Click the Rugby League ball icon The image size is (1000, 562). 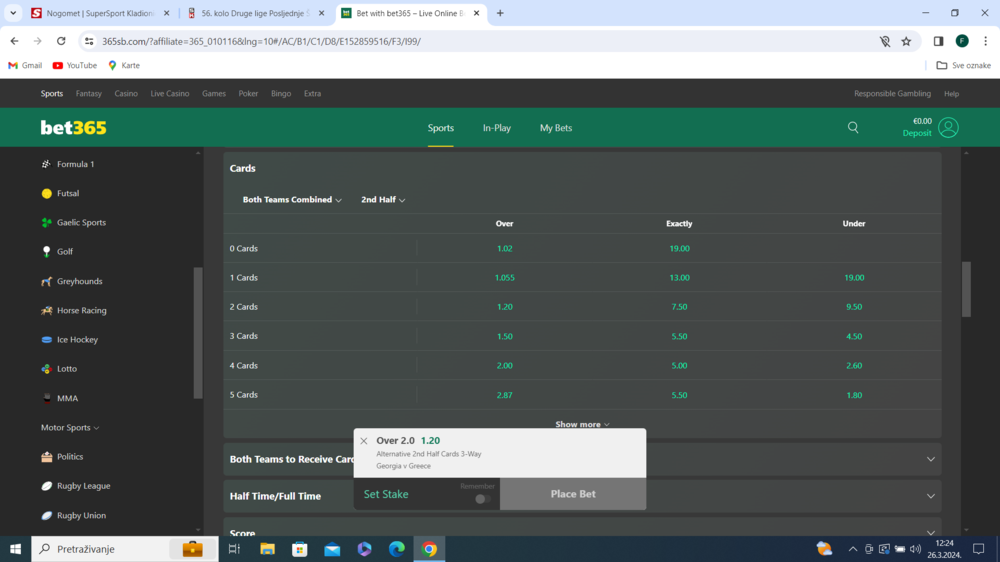(47, 486)
